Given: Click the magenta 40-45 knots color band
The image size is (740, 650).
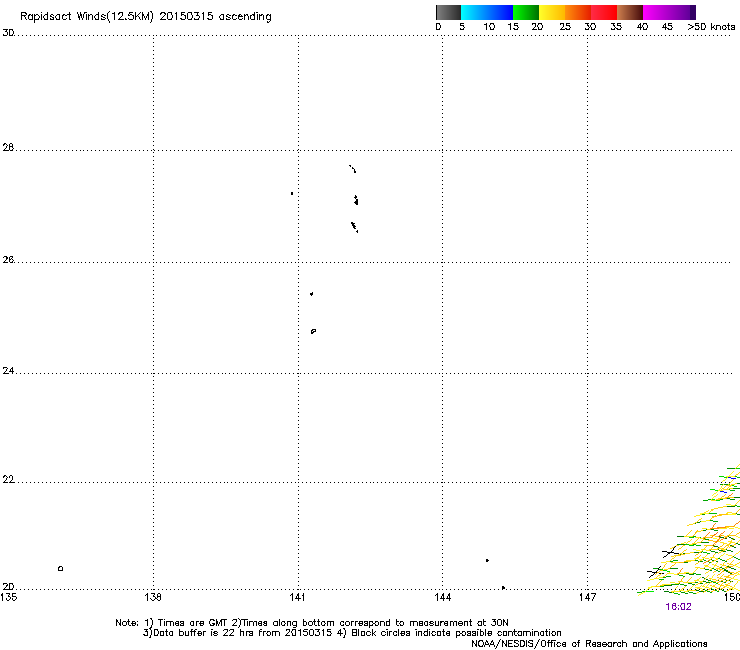Looking at the screenshot, I should coord(656,12).
